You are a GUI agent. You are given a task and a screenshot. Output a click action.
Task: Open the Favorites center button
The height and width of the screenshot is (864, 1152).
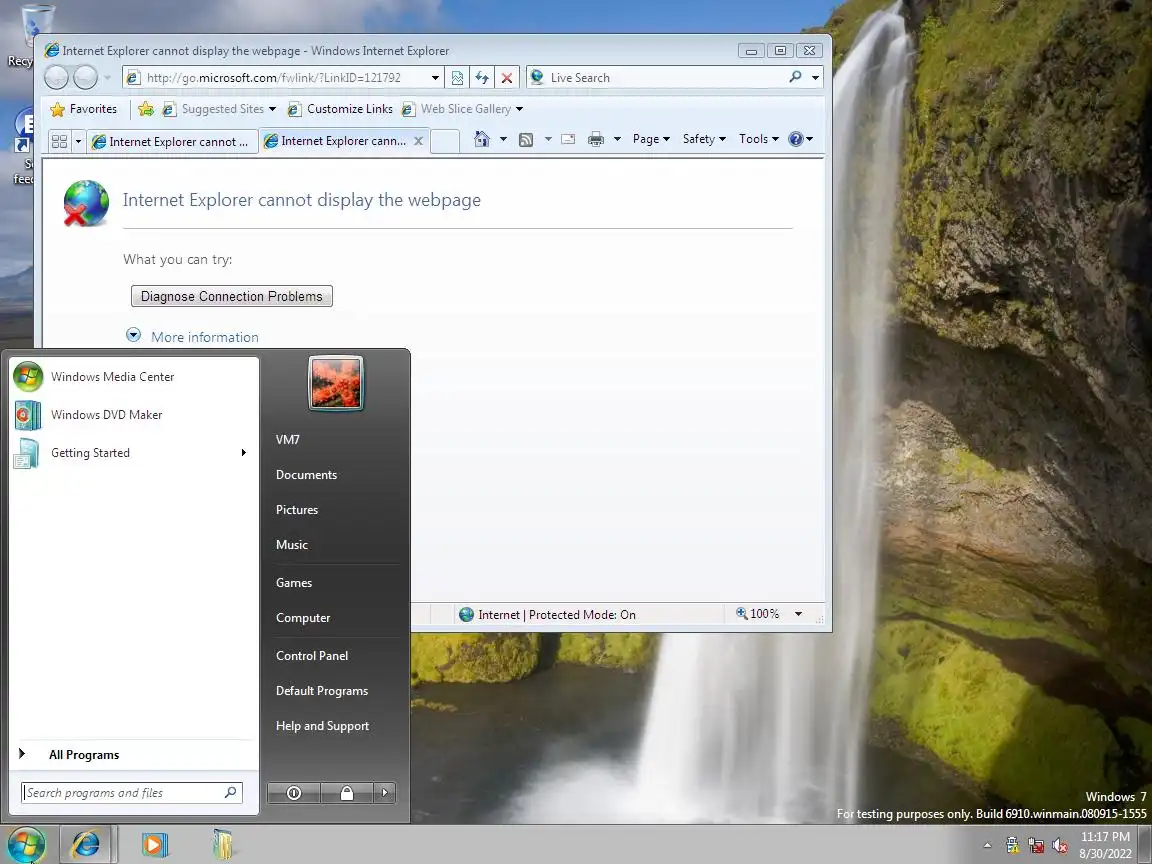(x=83, y=109)
